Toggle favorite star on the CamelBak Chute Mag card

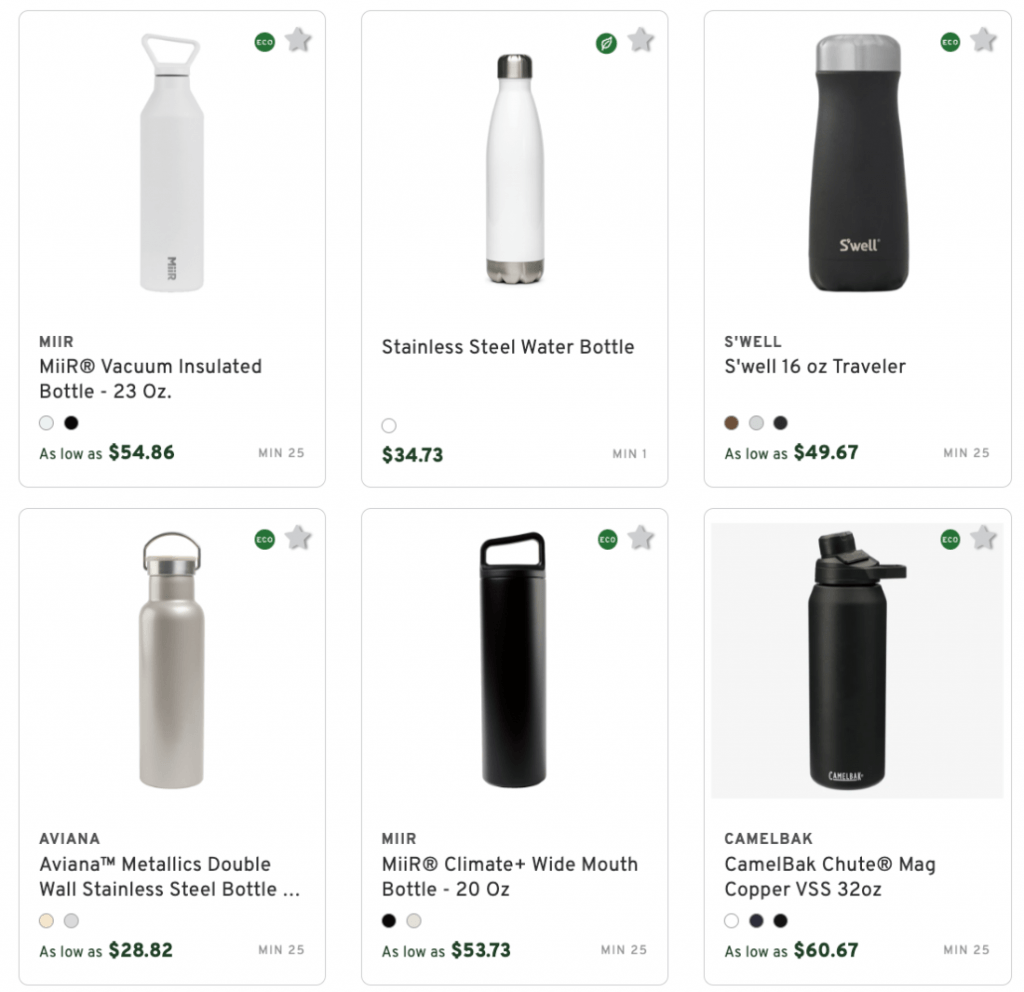[983, 538]
